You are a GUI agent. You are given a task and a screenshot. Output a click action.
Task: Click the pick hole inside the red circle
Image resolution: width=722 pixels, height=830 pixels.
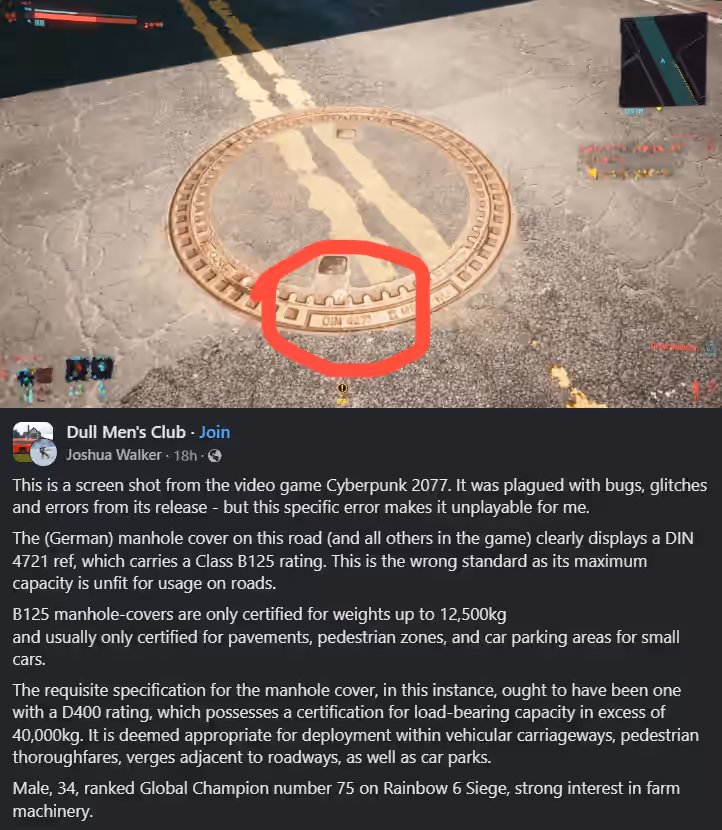pos(332,265)
